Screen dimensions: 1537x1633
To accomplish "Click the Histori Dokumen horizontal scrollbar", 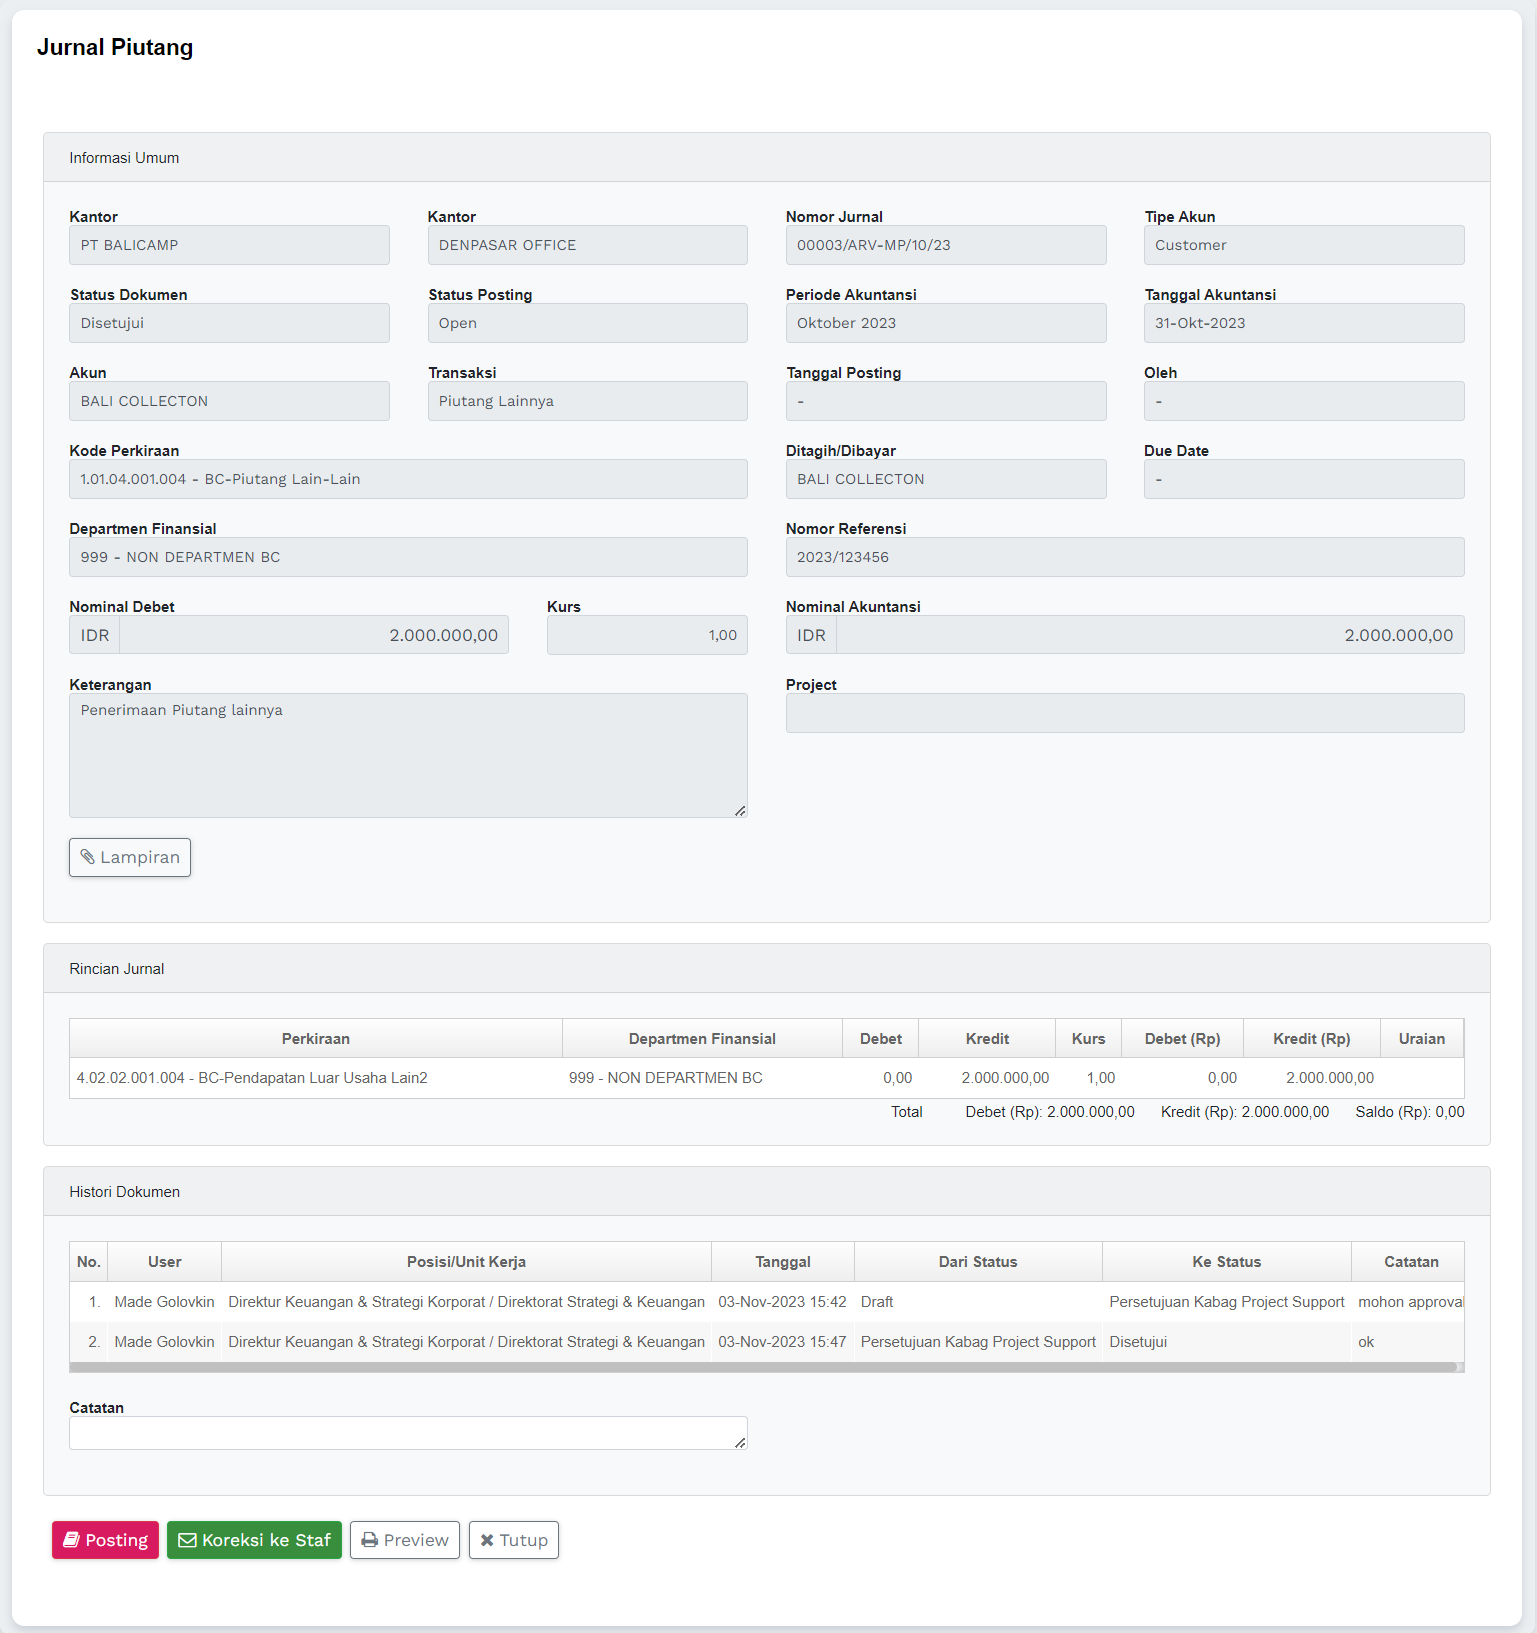I will point(762,1367).
